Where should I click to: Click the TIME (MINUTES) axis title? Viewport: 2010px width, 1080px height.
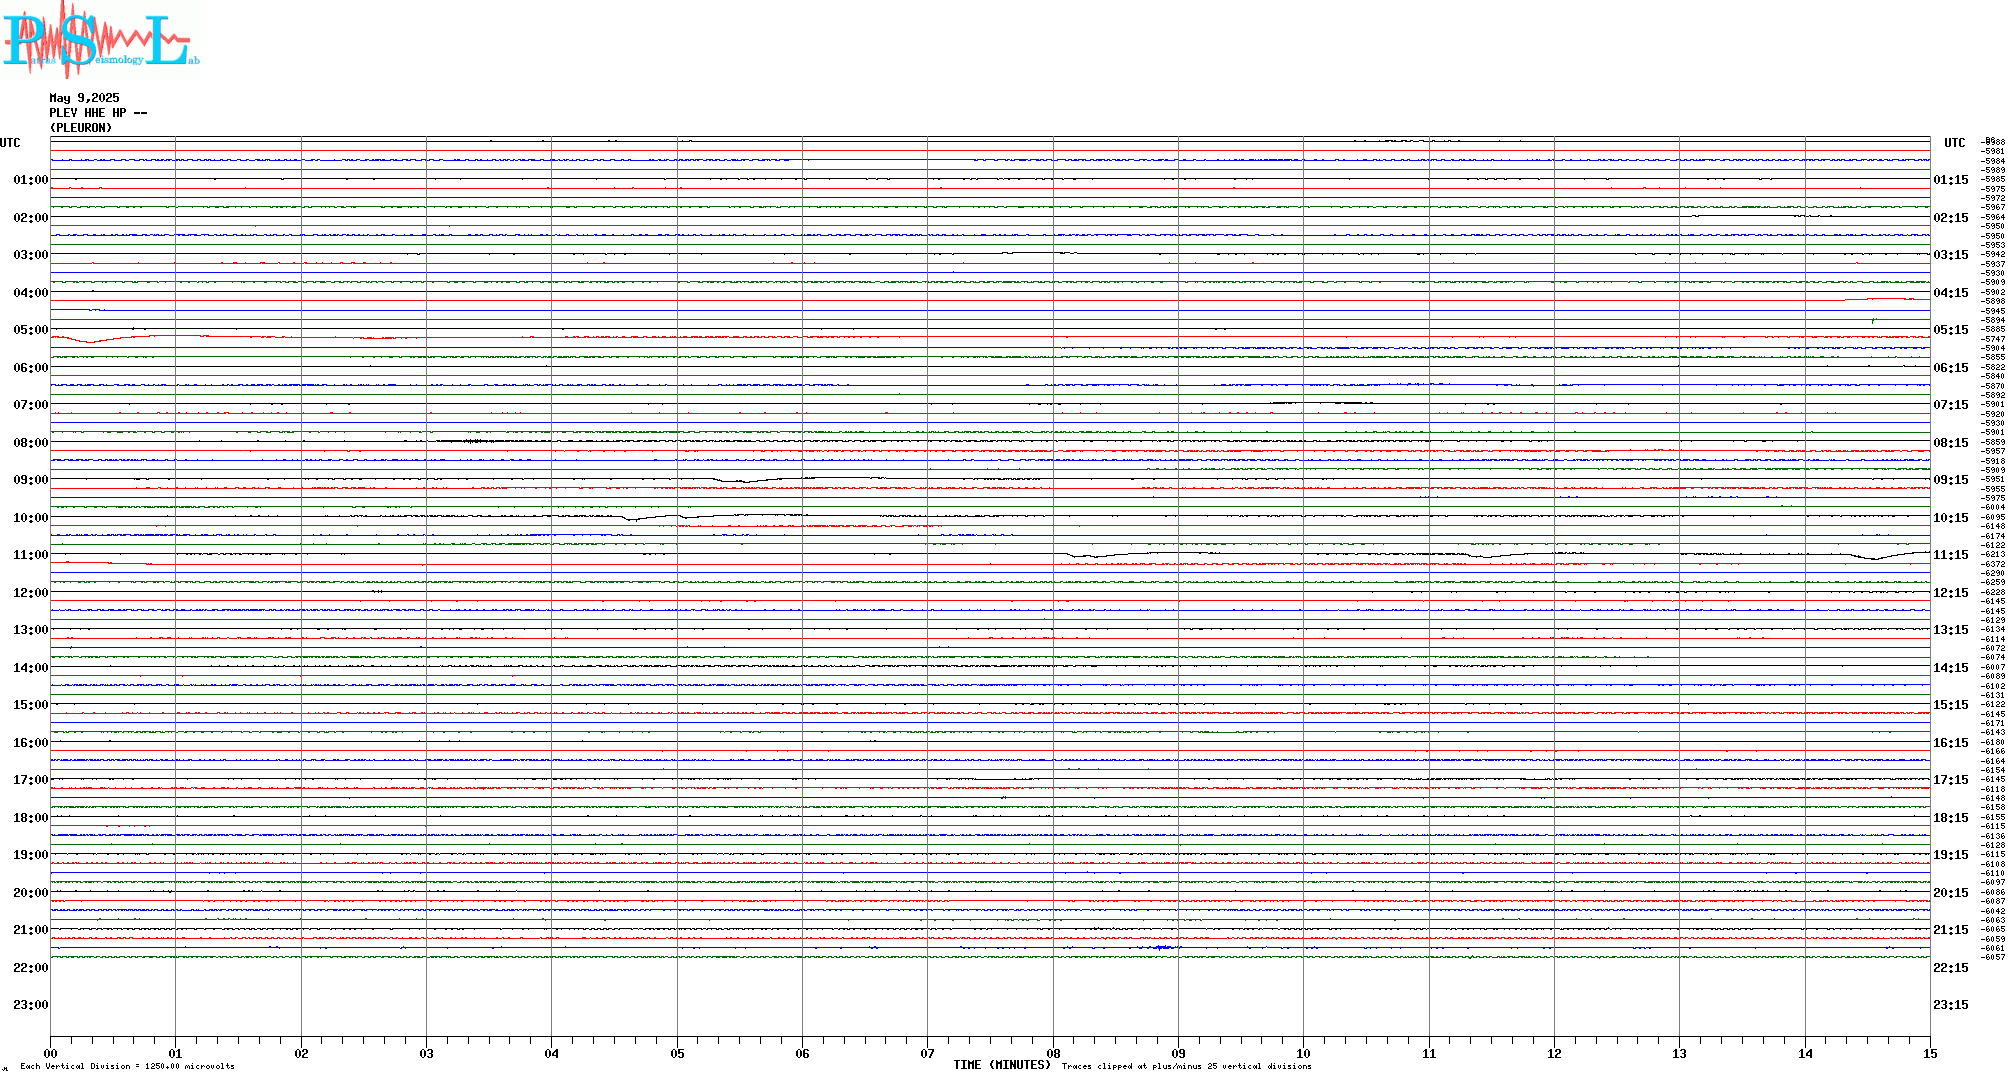tap(1002, 1065)
